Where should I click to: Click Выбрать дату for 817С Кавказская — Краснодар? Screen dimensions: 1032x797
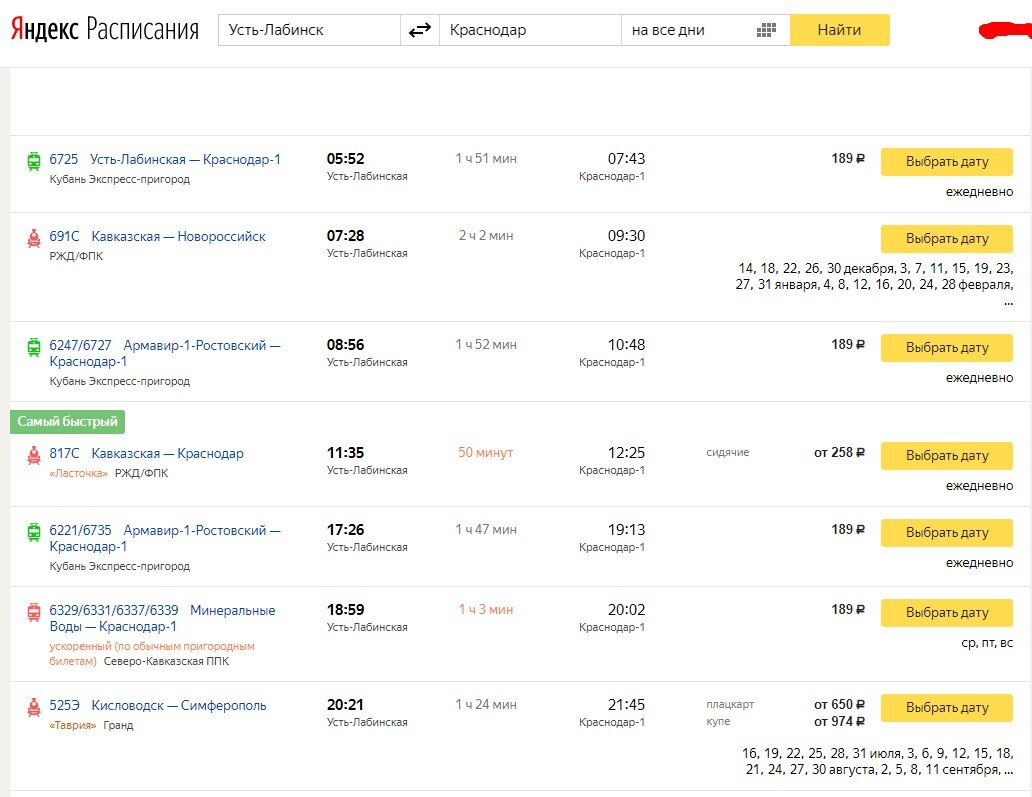(x=946, y=455)
